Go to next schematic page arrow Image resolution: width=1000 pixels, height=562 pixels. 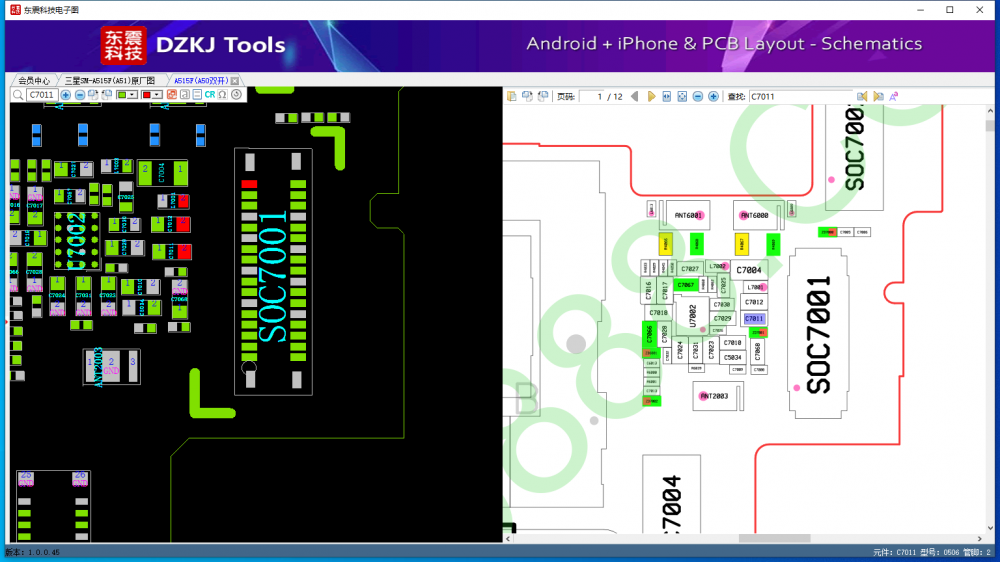pyautogui.click(x=651, y=96)
